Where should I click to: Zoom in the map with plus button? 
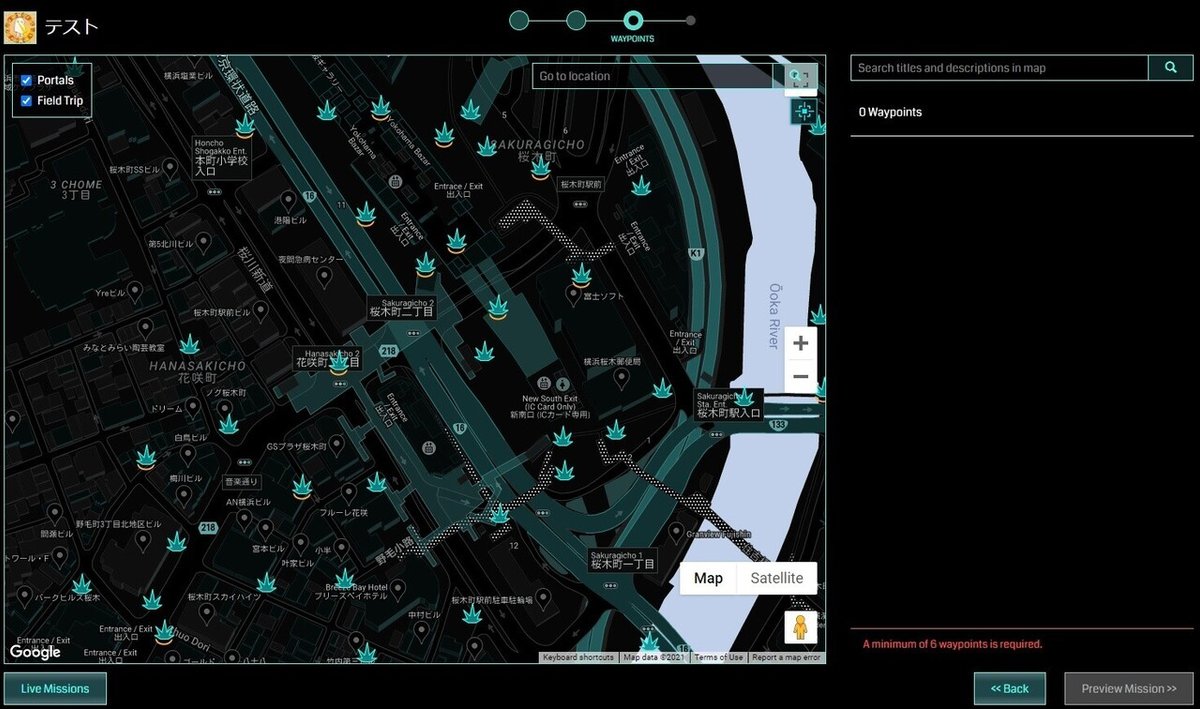[x=800, y=343]
